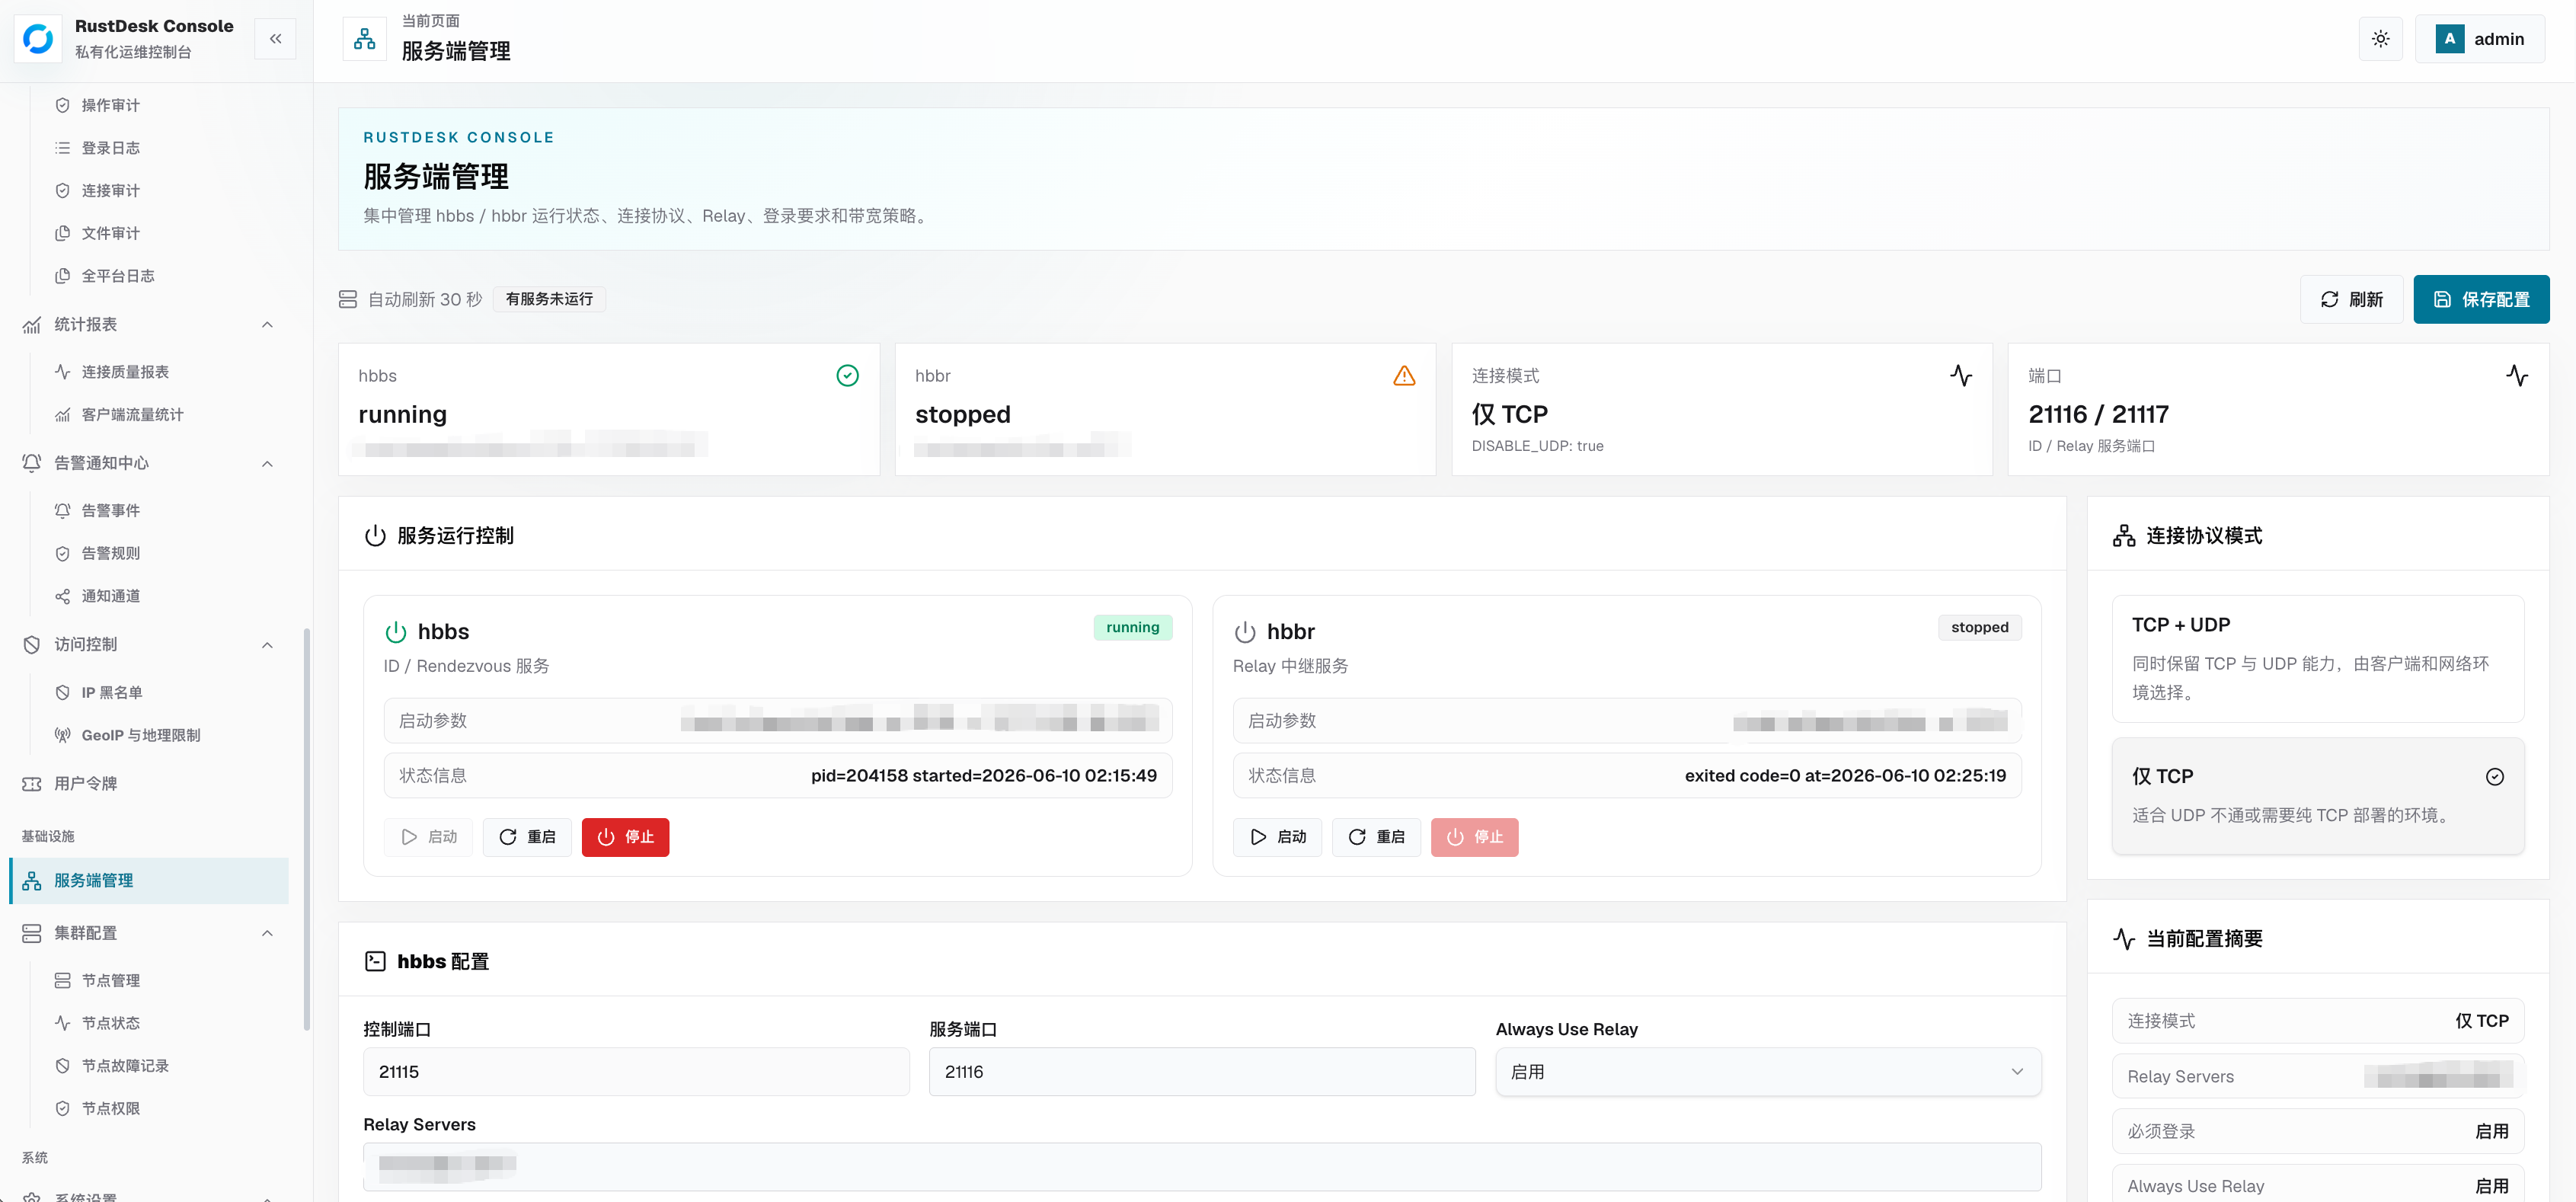Screen dimensions: 2576x1202
Task: Open 节点故障记录 in the sidebar
Action: (x=125, y=1066)
